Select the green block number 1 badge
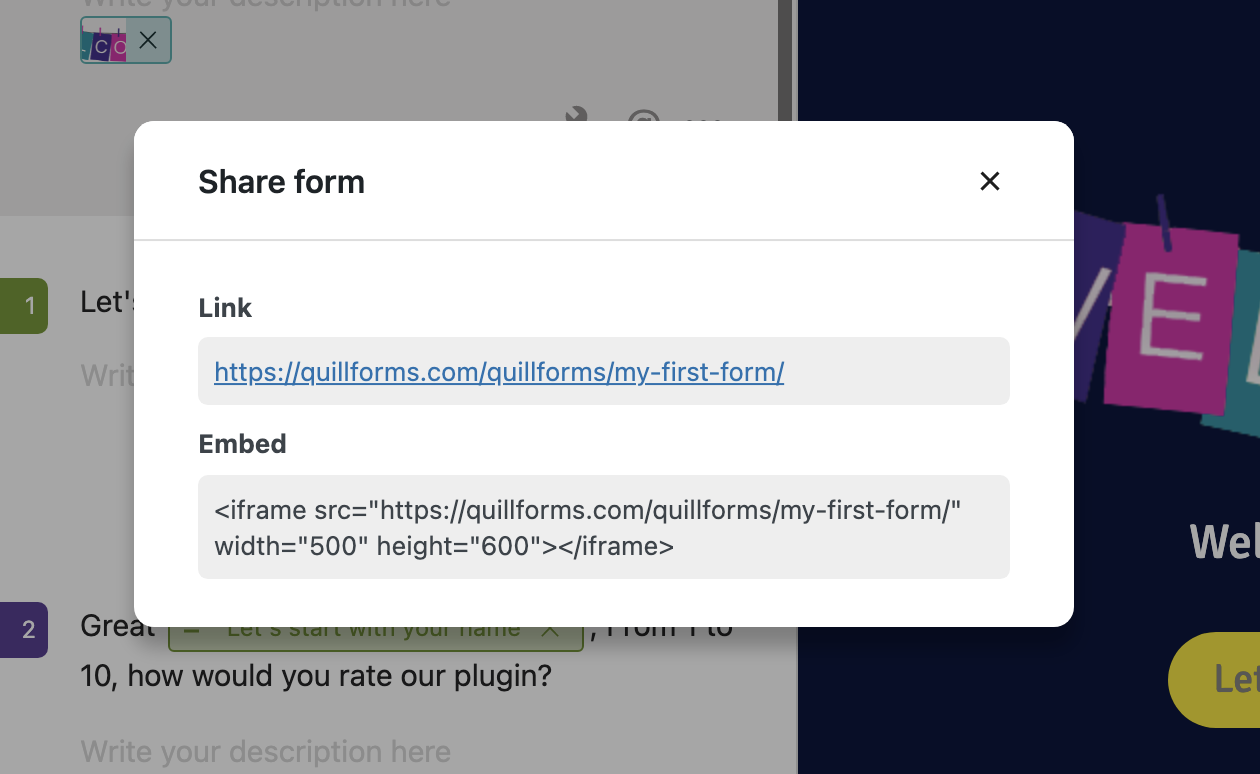The width and height of the screenshot is (1260, 774). click(x=24, y=306)
